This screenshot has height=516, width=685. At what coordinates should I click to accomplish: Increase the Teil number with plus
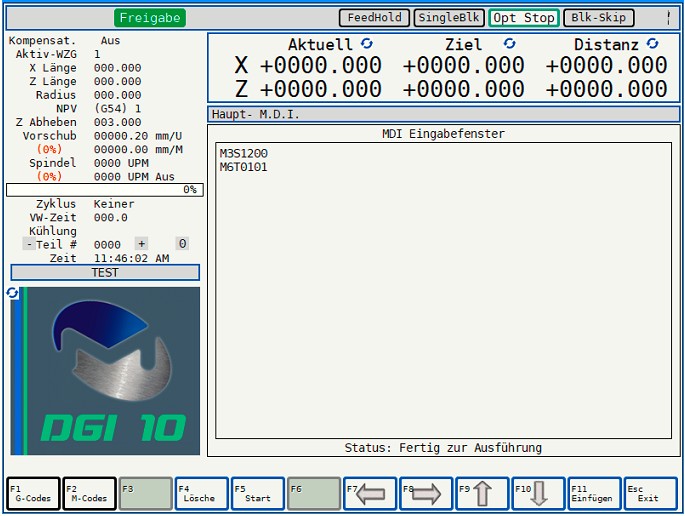(141, 243)
